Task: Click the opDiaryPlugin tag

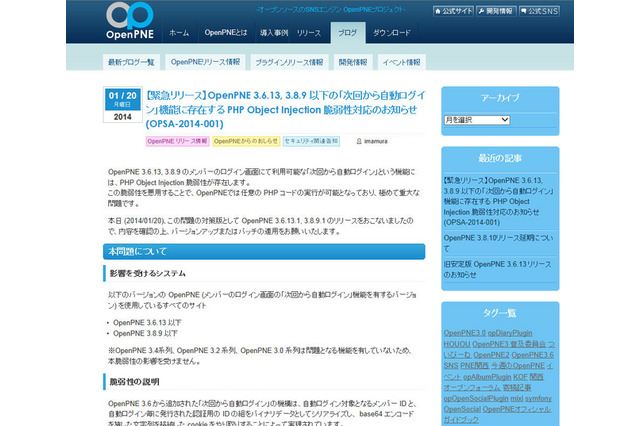Action: click(x=510, y=333)
